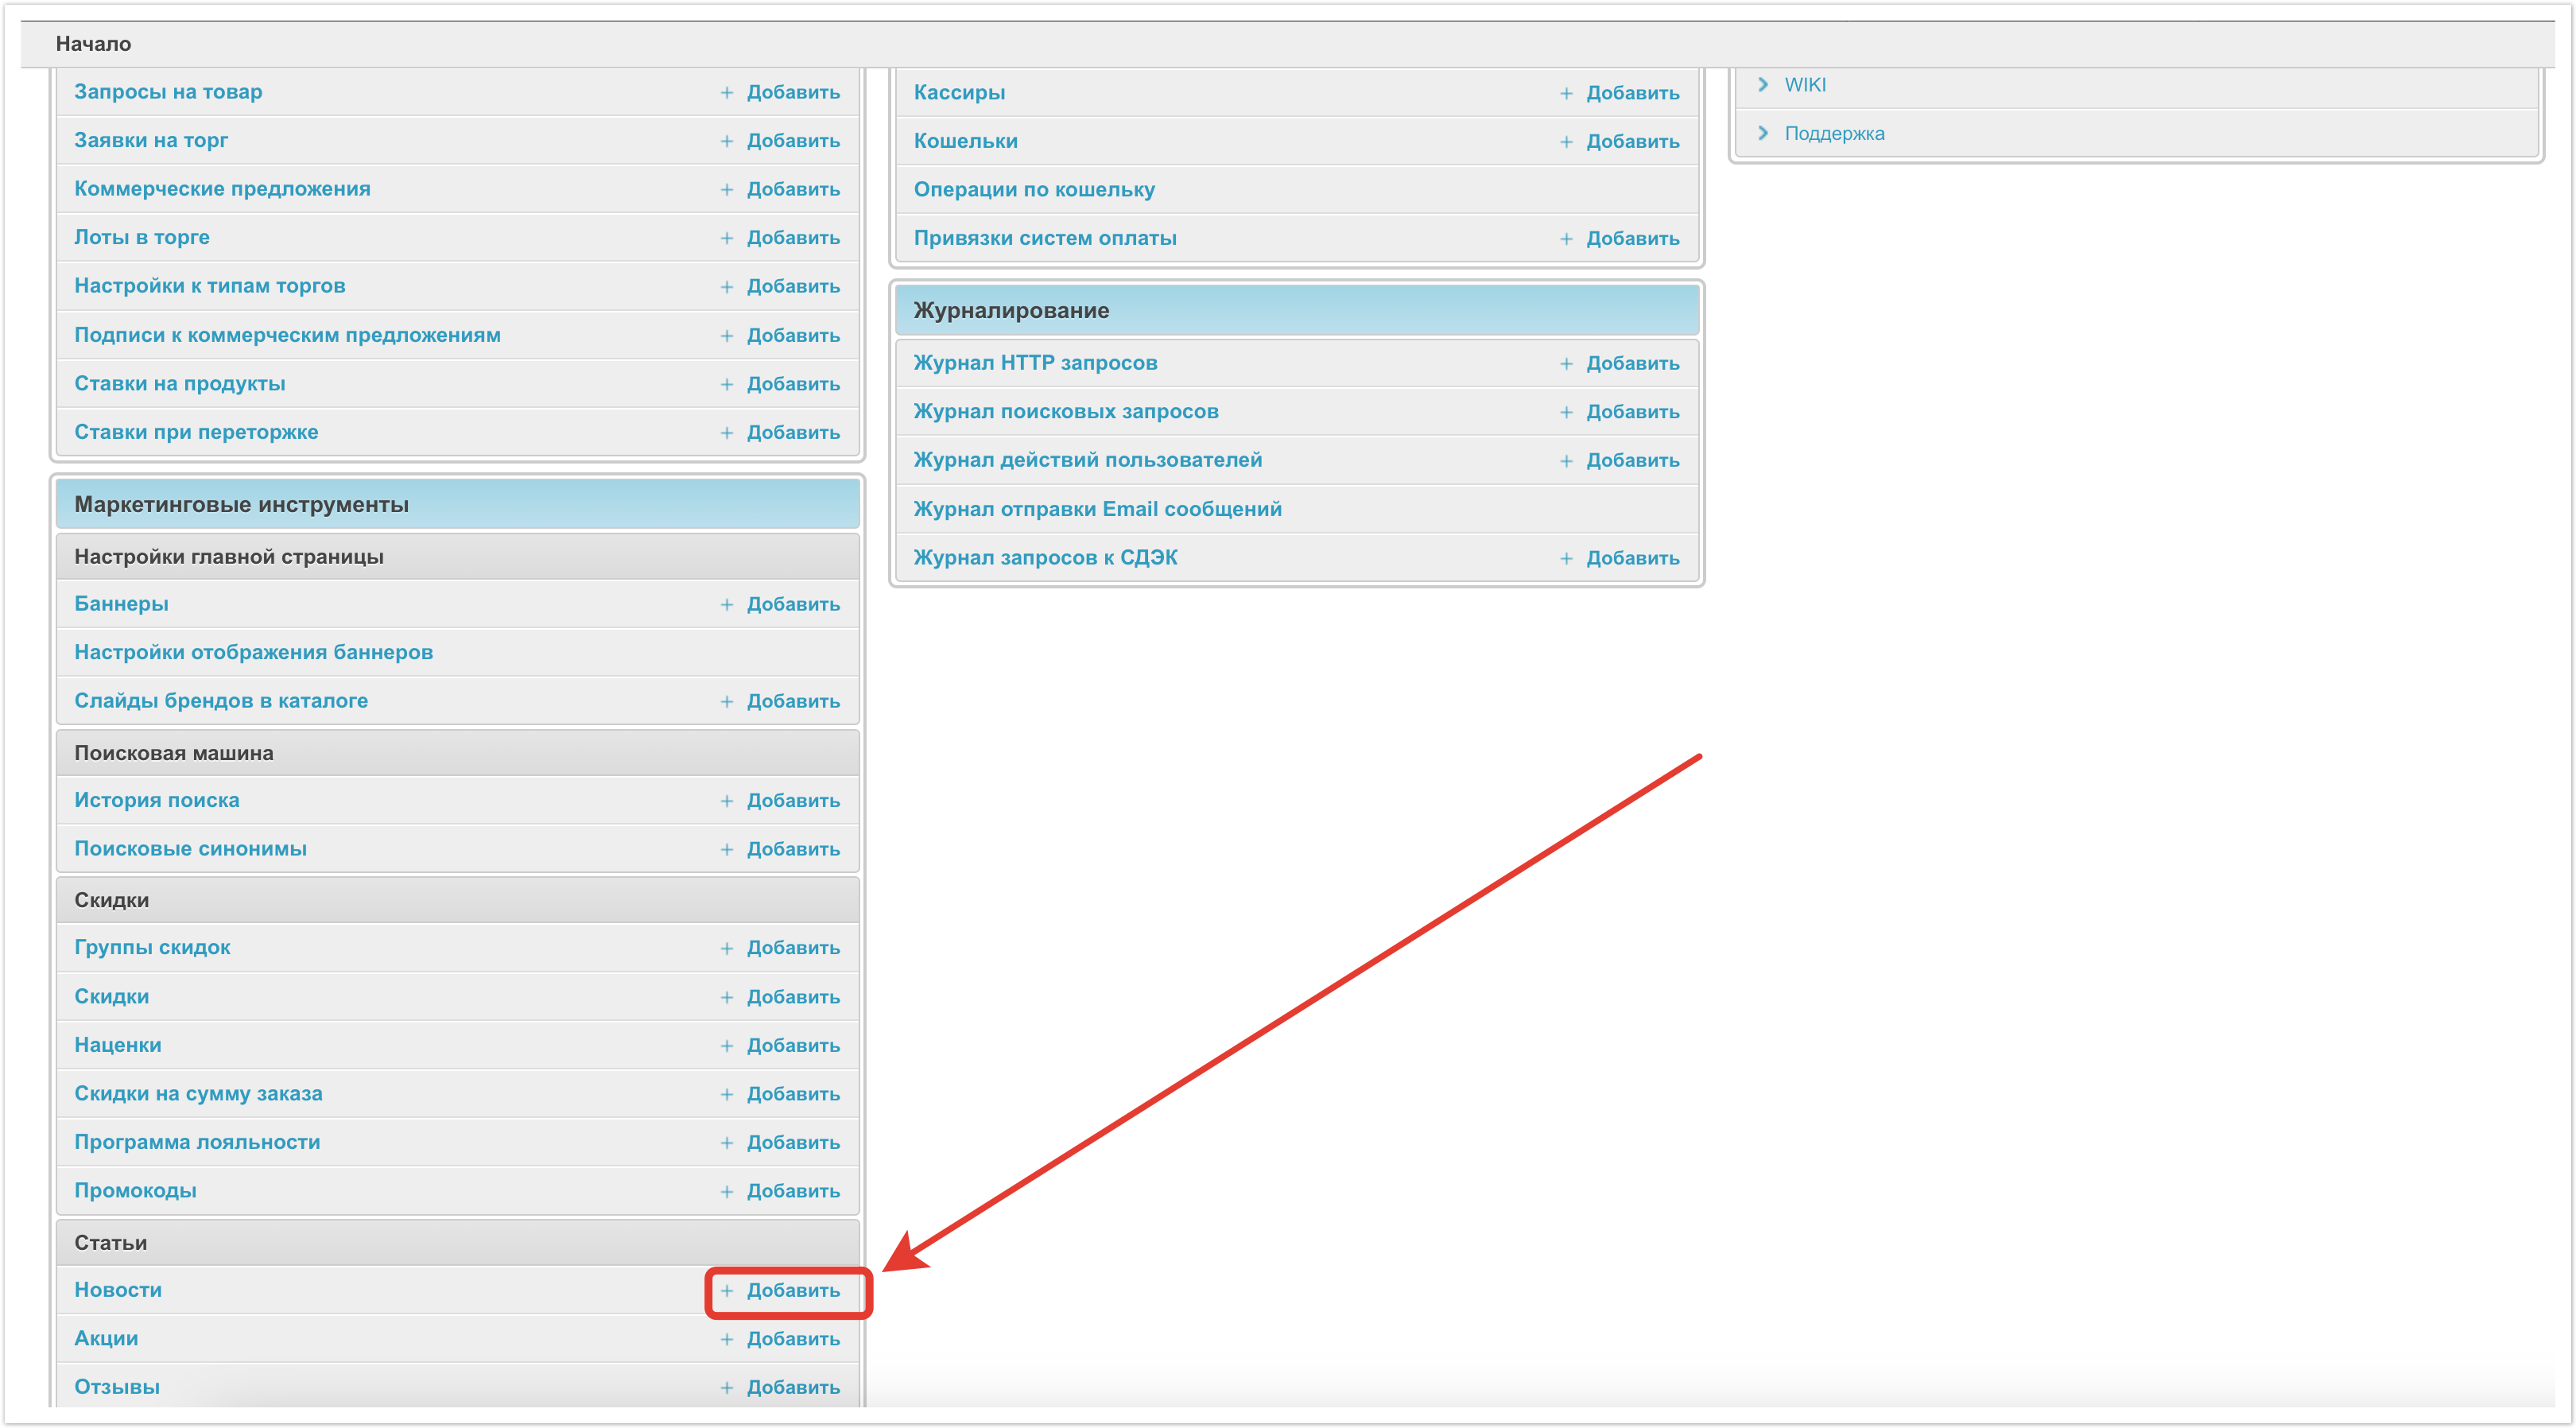This screenshot has width=2576, height=1428.
Task: Open Журнал отправки Email сообщений
Action: click(x=1097, y=509)
